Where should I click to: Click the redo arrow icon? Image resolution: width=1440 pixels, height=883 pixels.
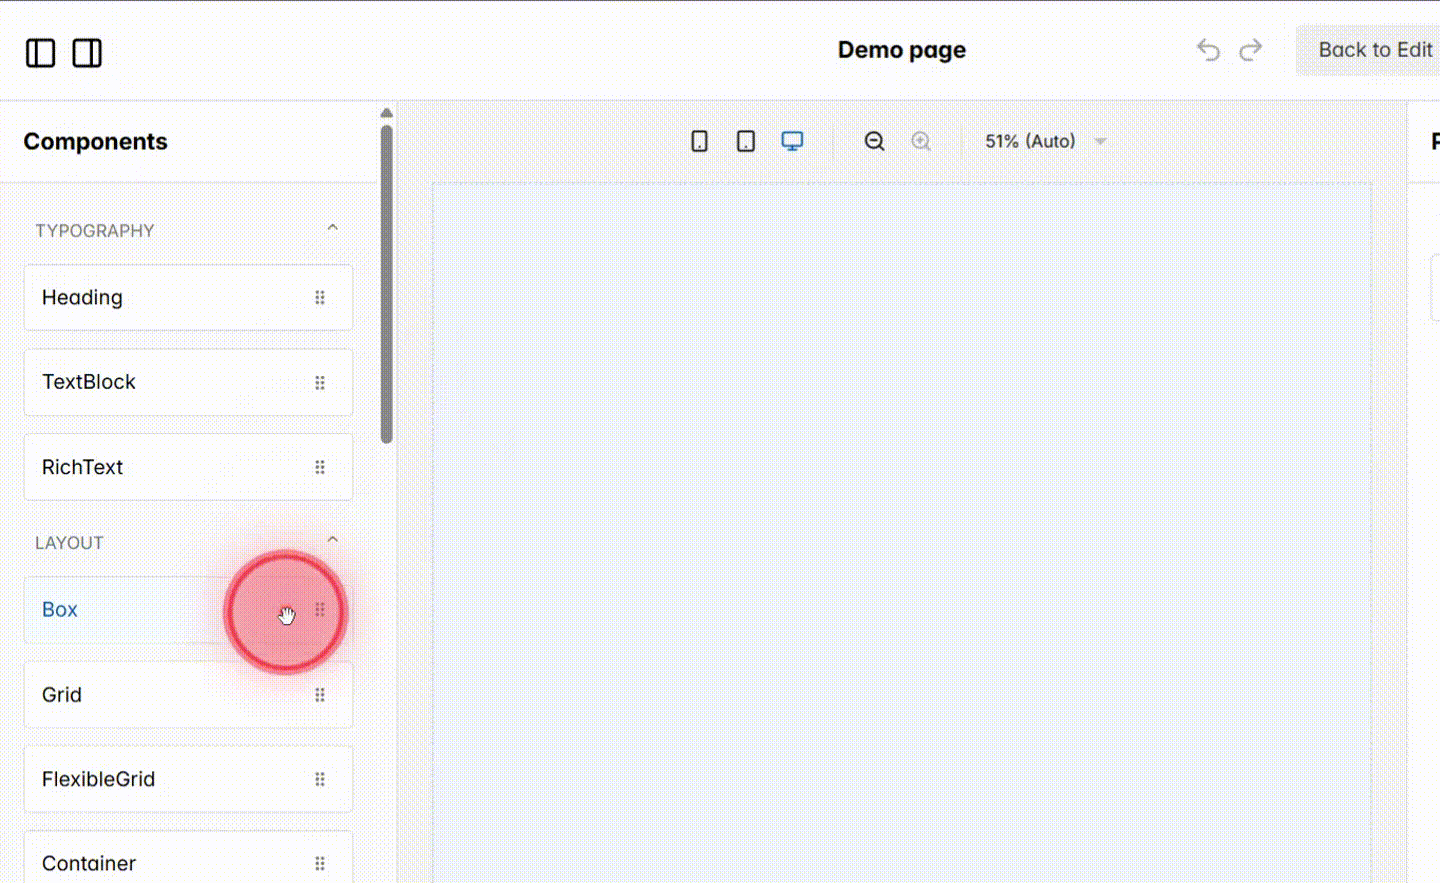(1250, 49)
